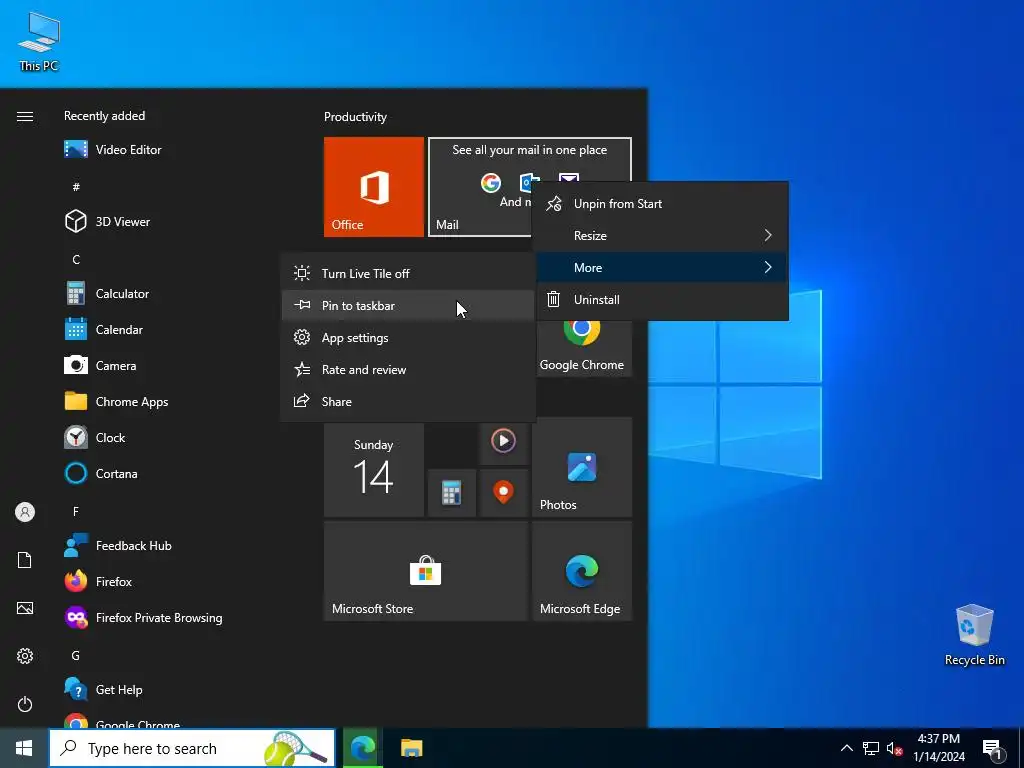Screen dimensions: 1024x768
Task: Open the Microsoft Store tile
Action: (426, 571)
